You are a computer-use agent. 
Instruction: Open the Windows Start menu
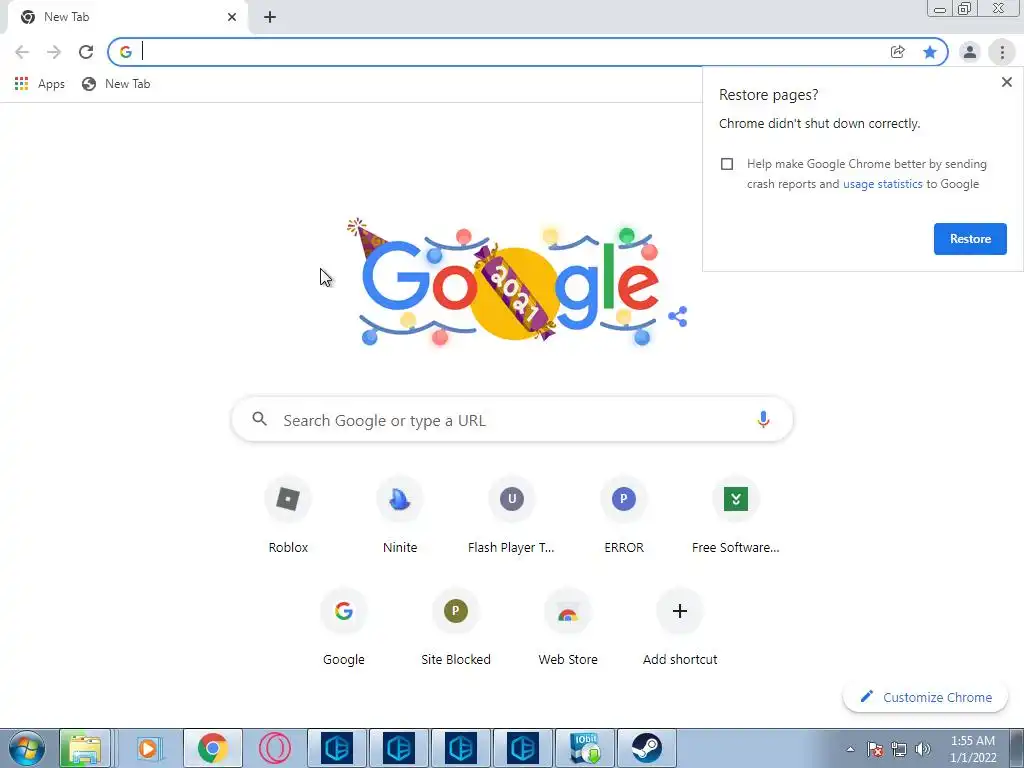(27, 748)
